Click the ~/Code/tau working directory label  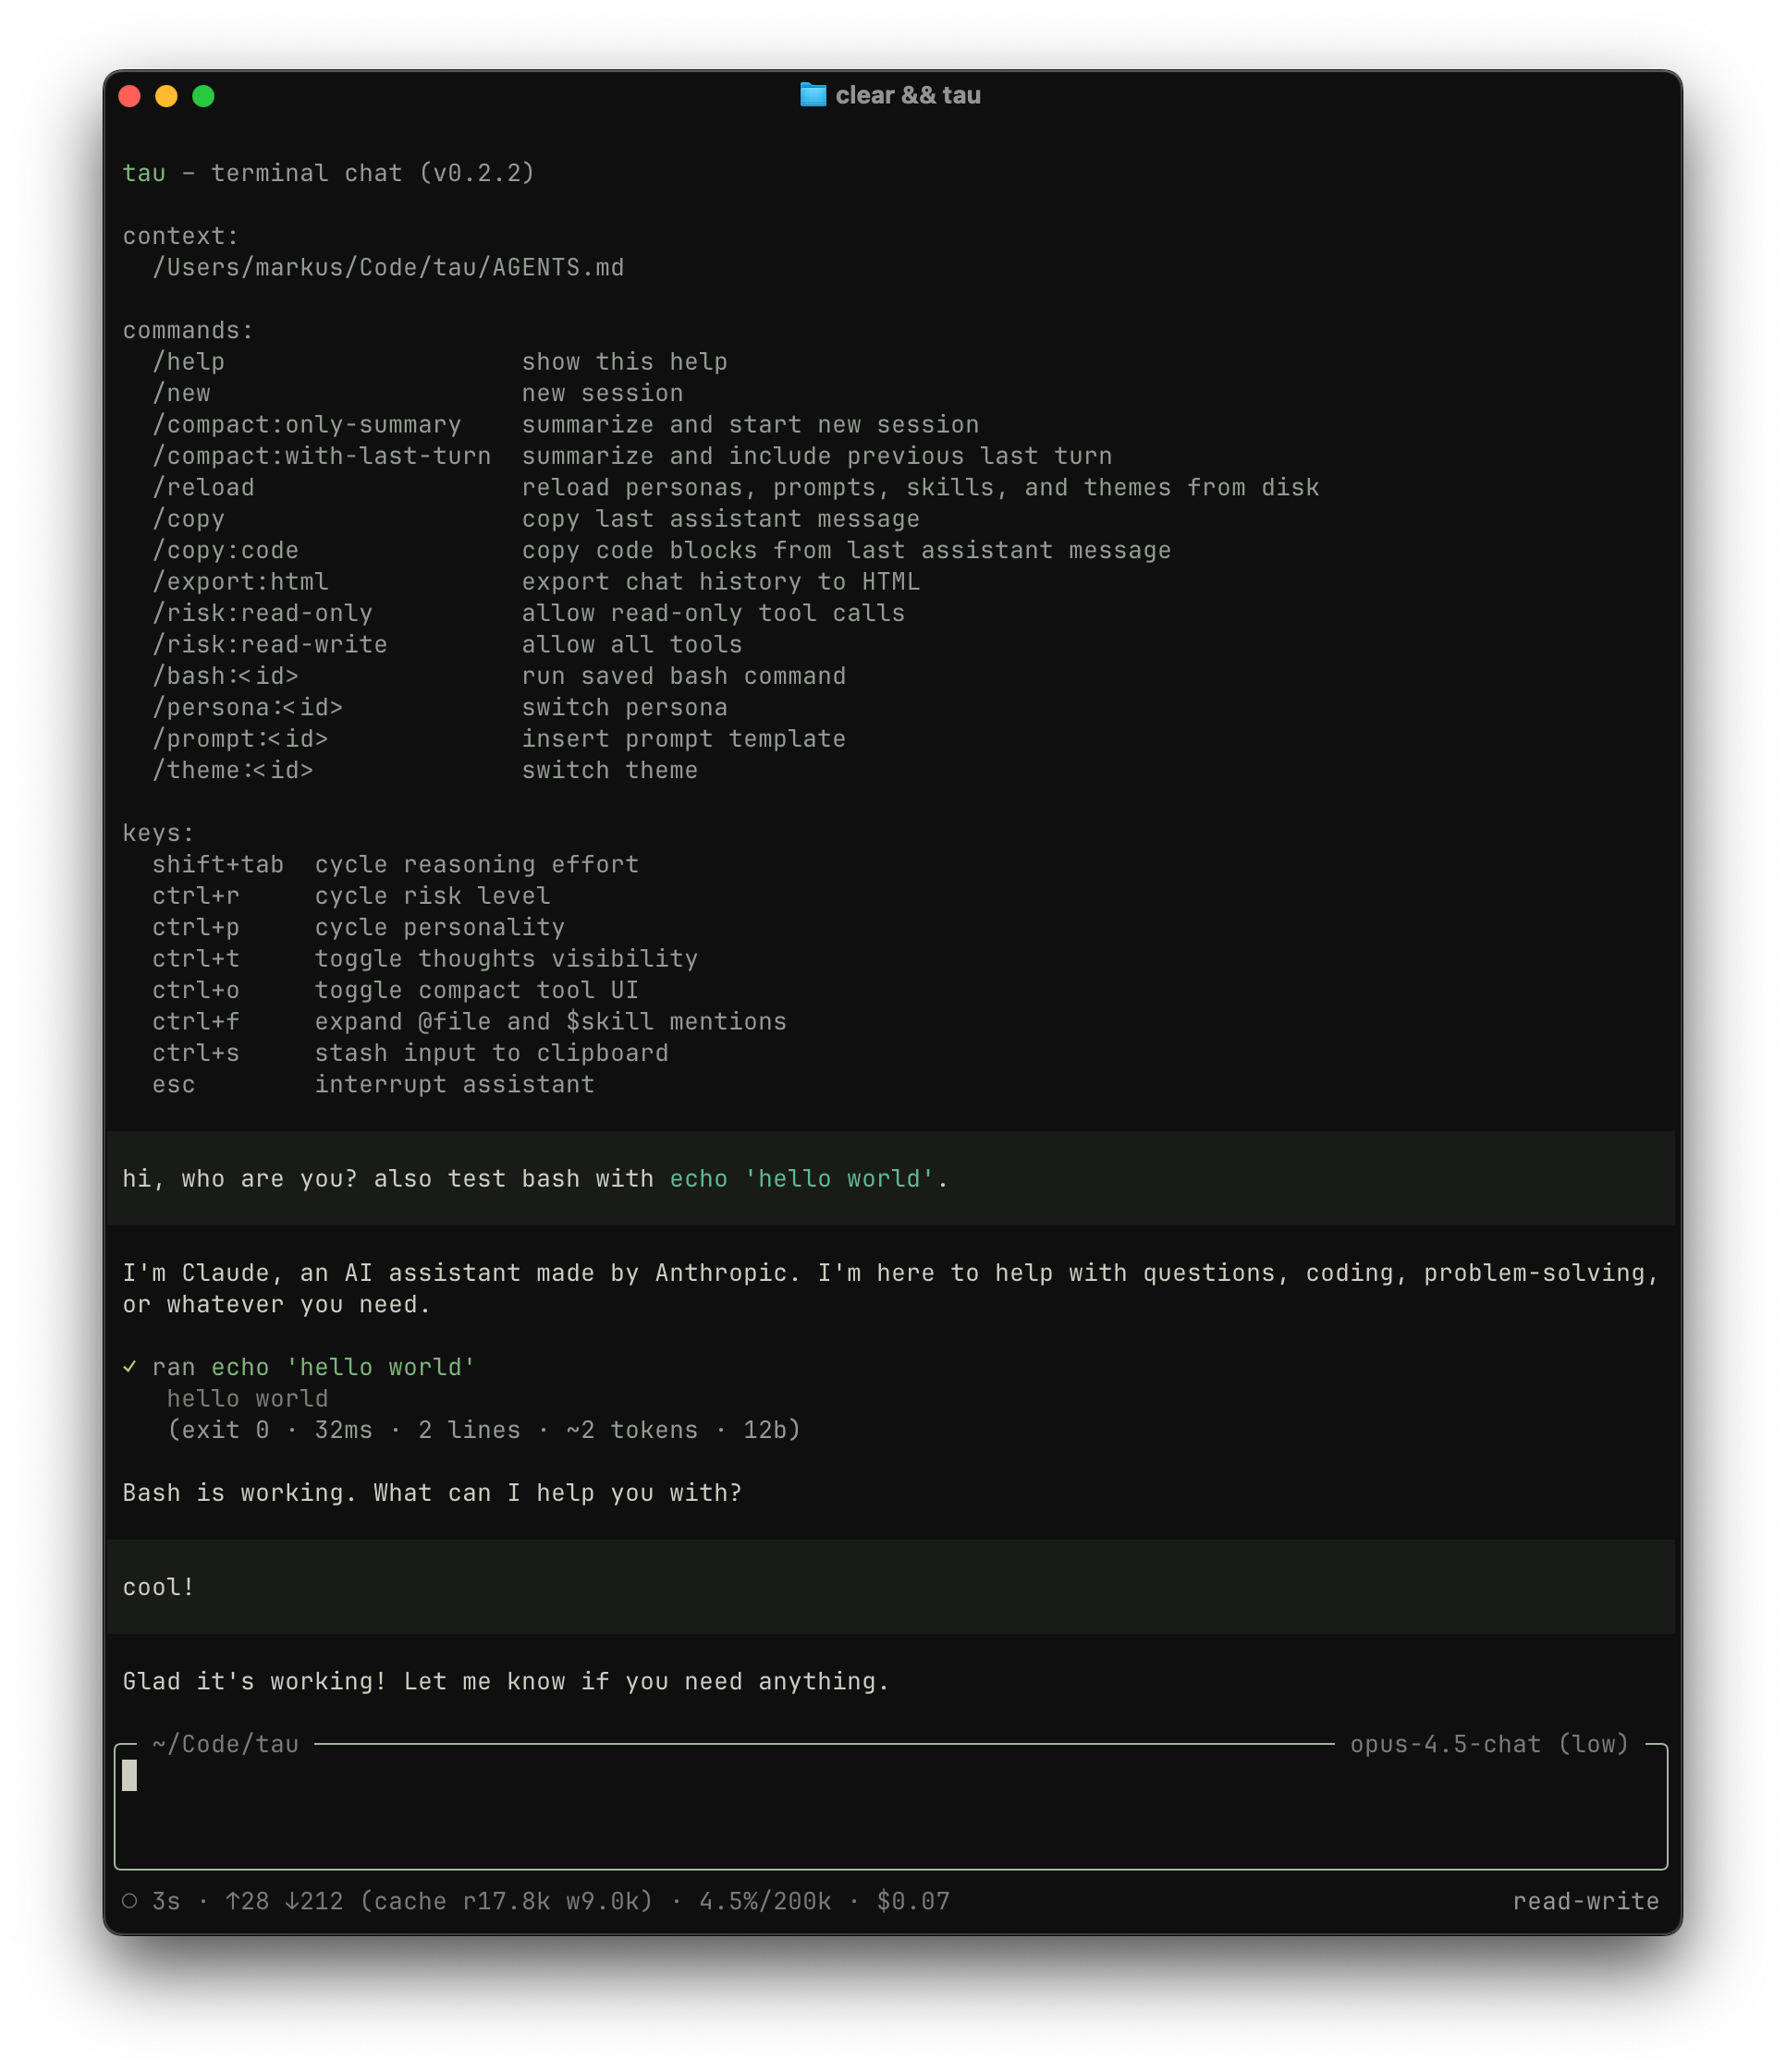click(225, 1744)
